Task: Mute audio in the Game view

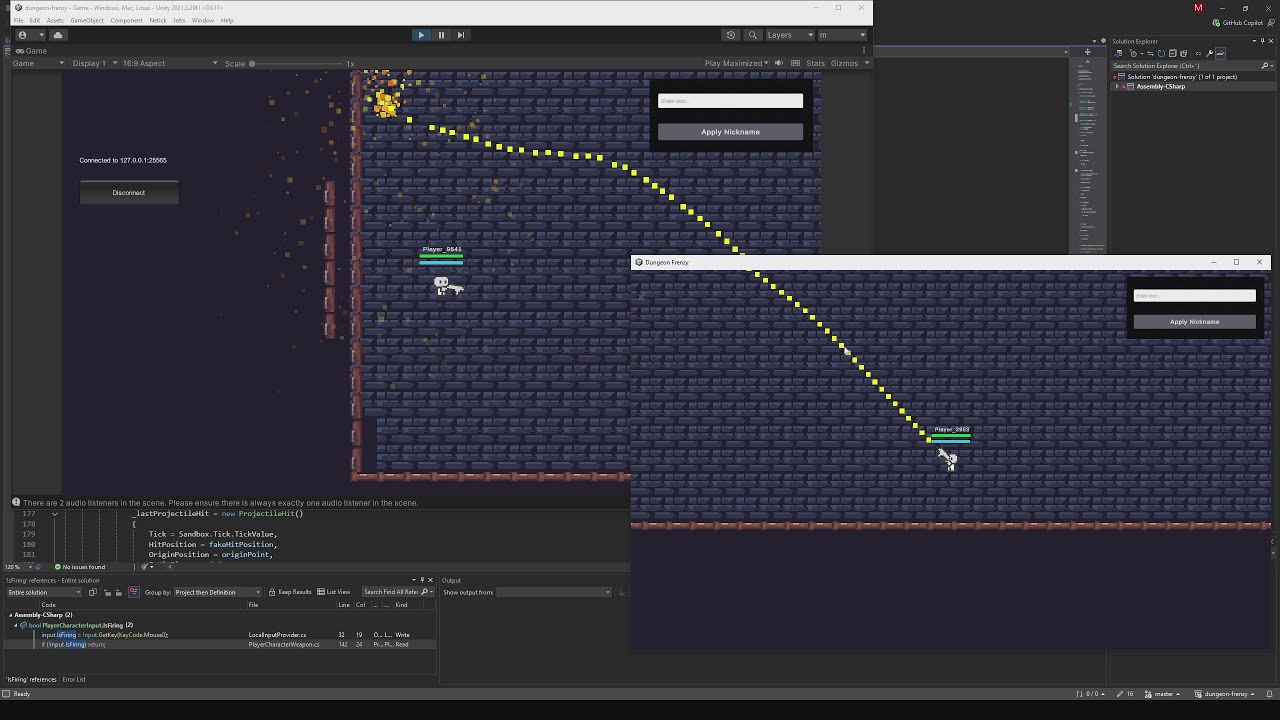Action: tap(779, 63)
